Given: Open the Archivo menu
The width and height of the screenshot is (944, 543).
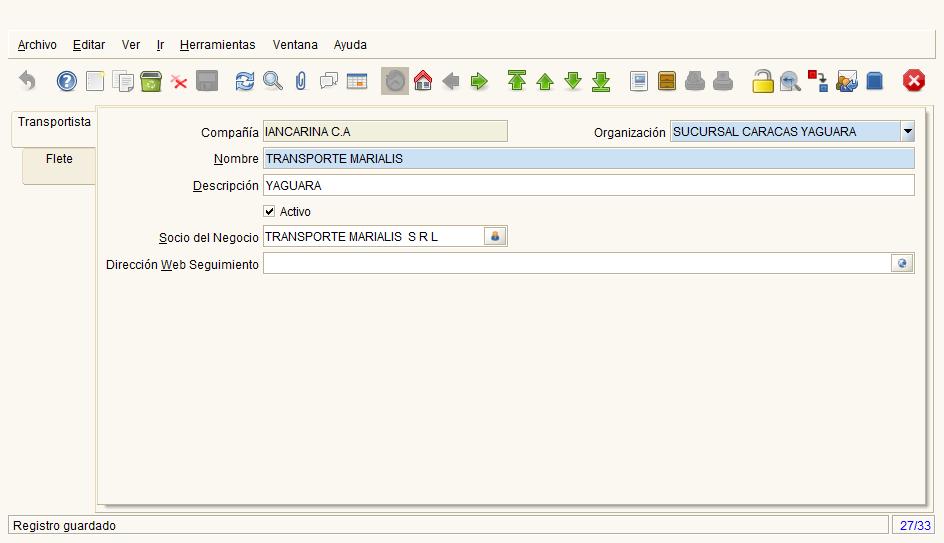Looking at the screenshot, I should pyautogui.click(x=37, y=45).
